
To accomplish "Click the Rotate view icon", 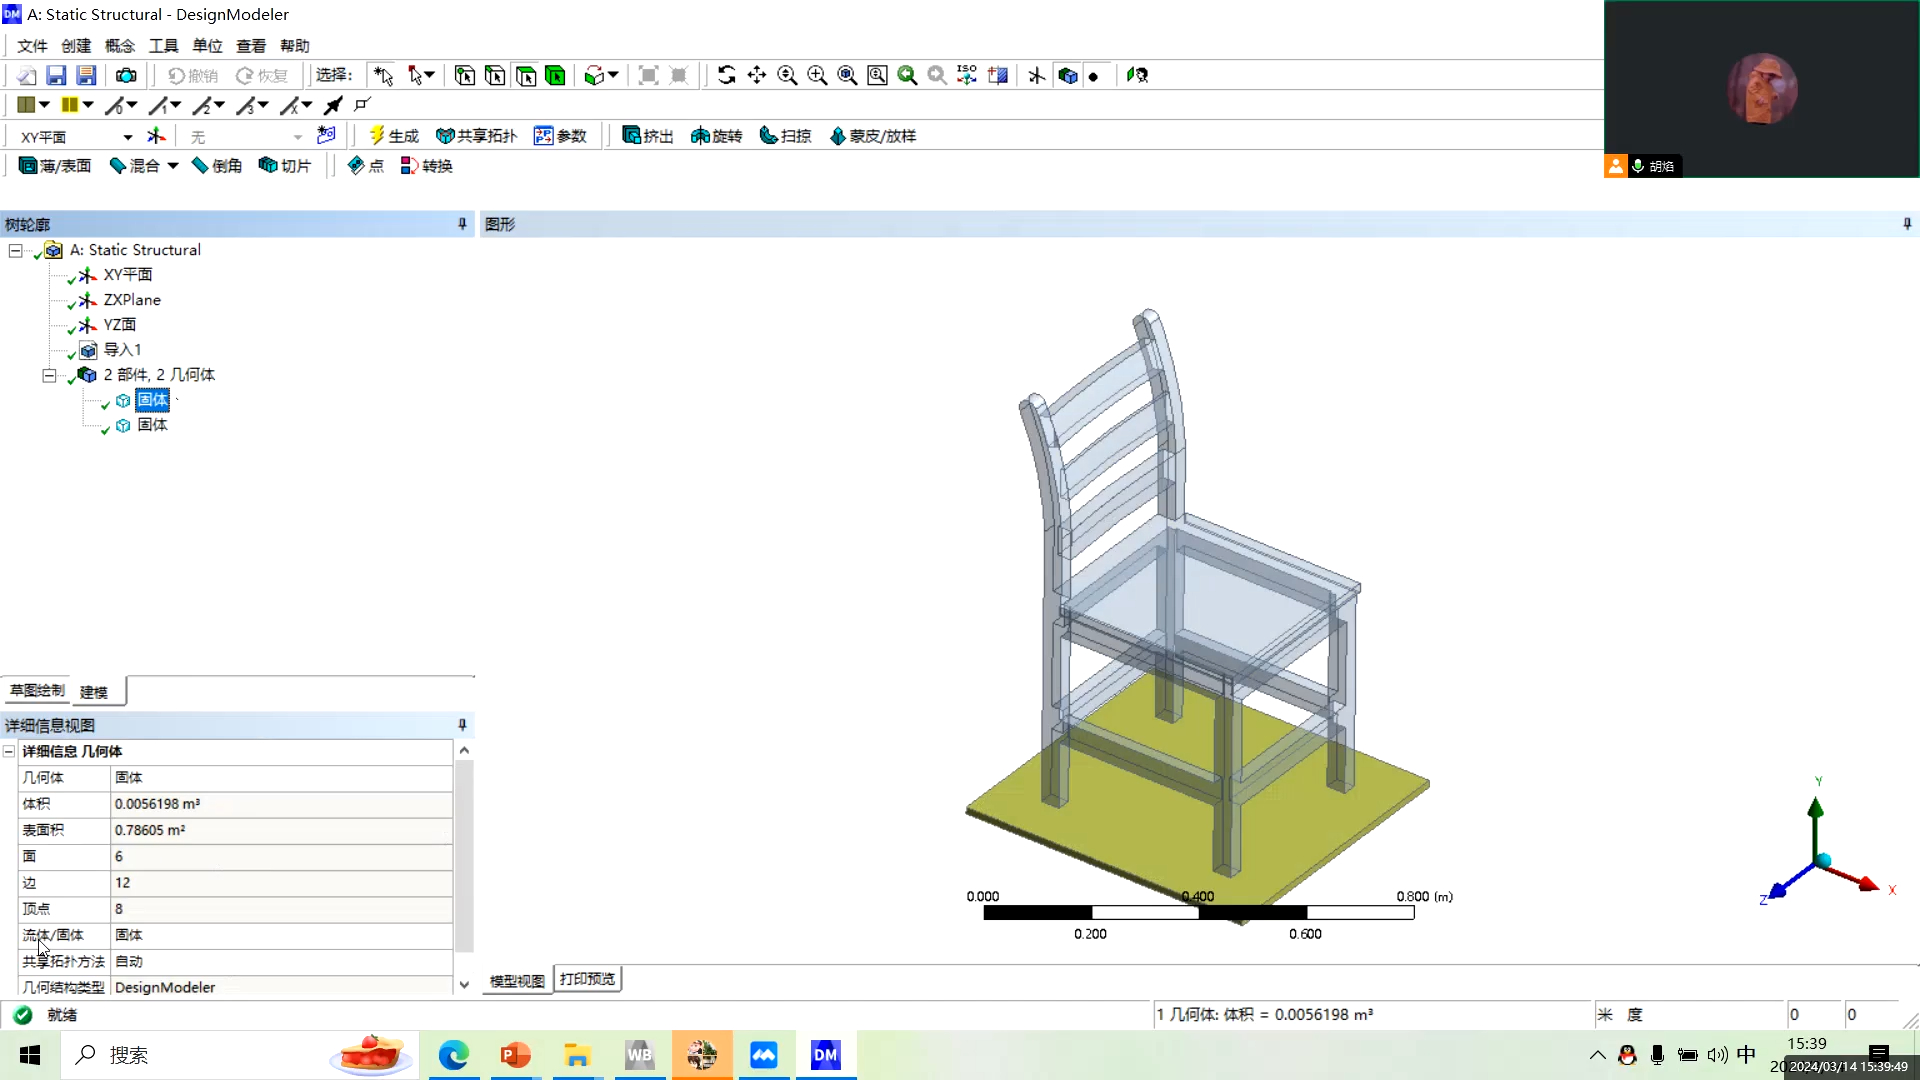I will [x=727, y=75].
